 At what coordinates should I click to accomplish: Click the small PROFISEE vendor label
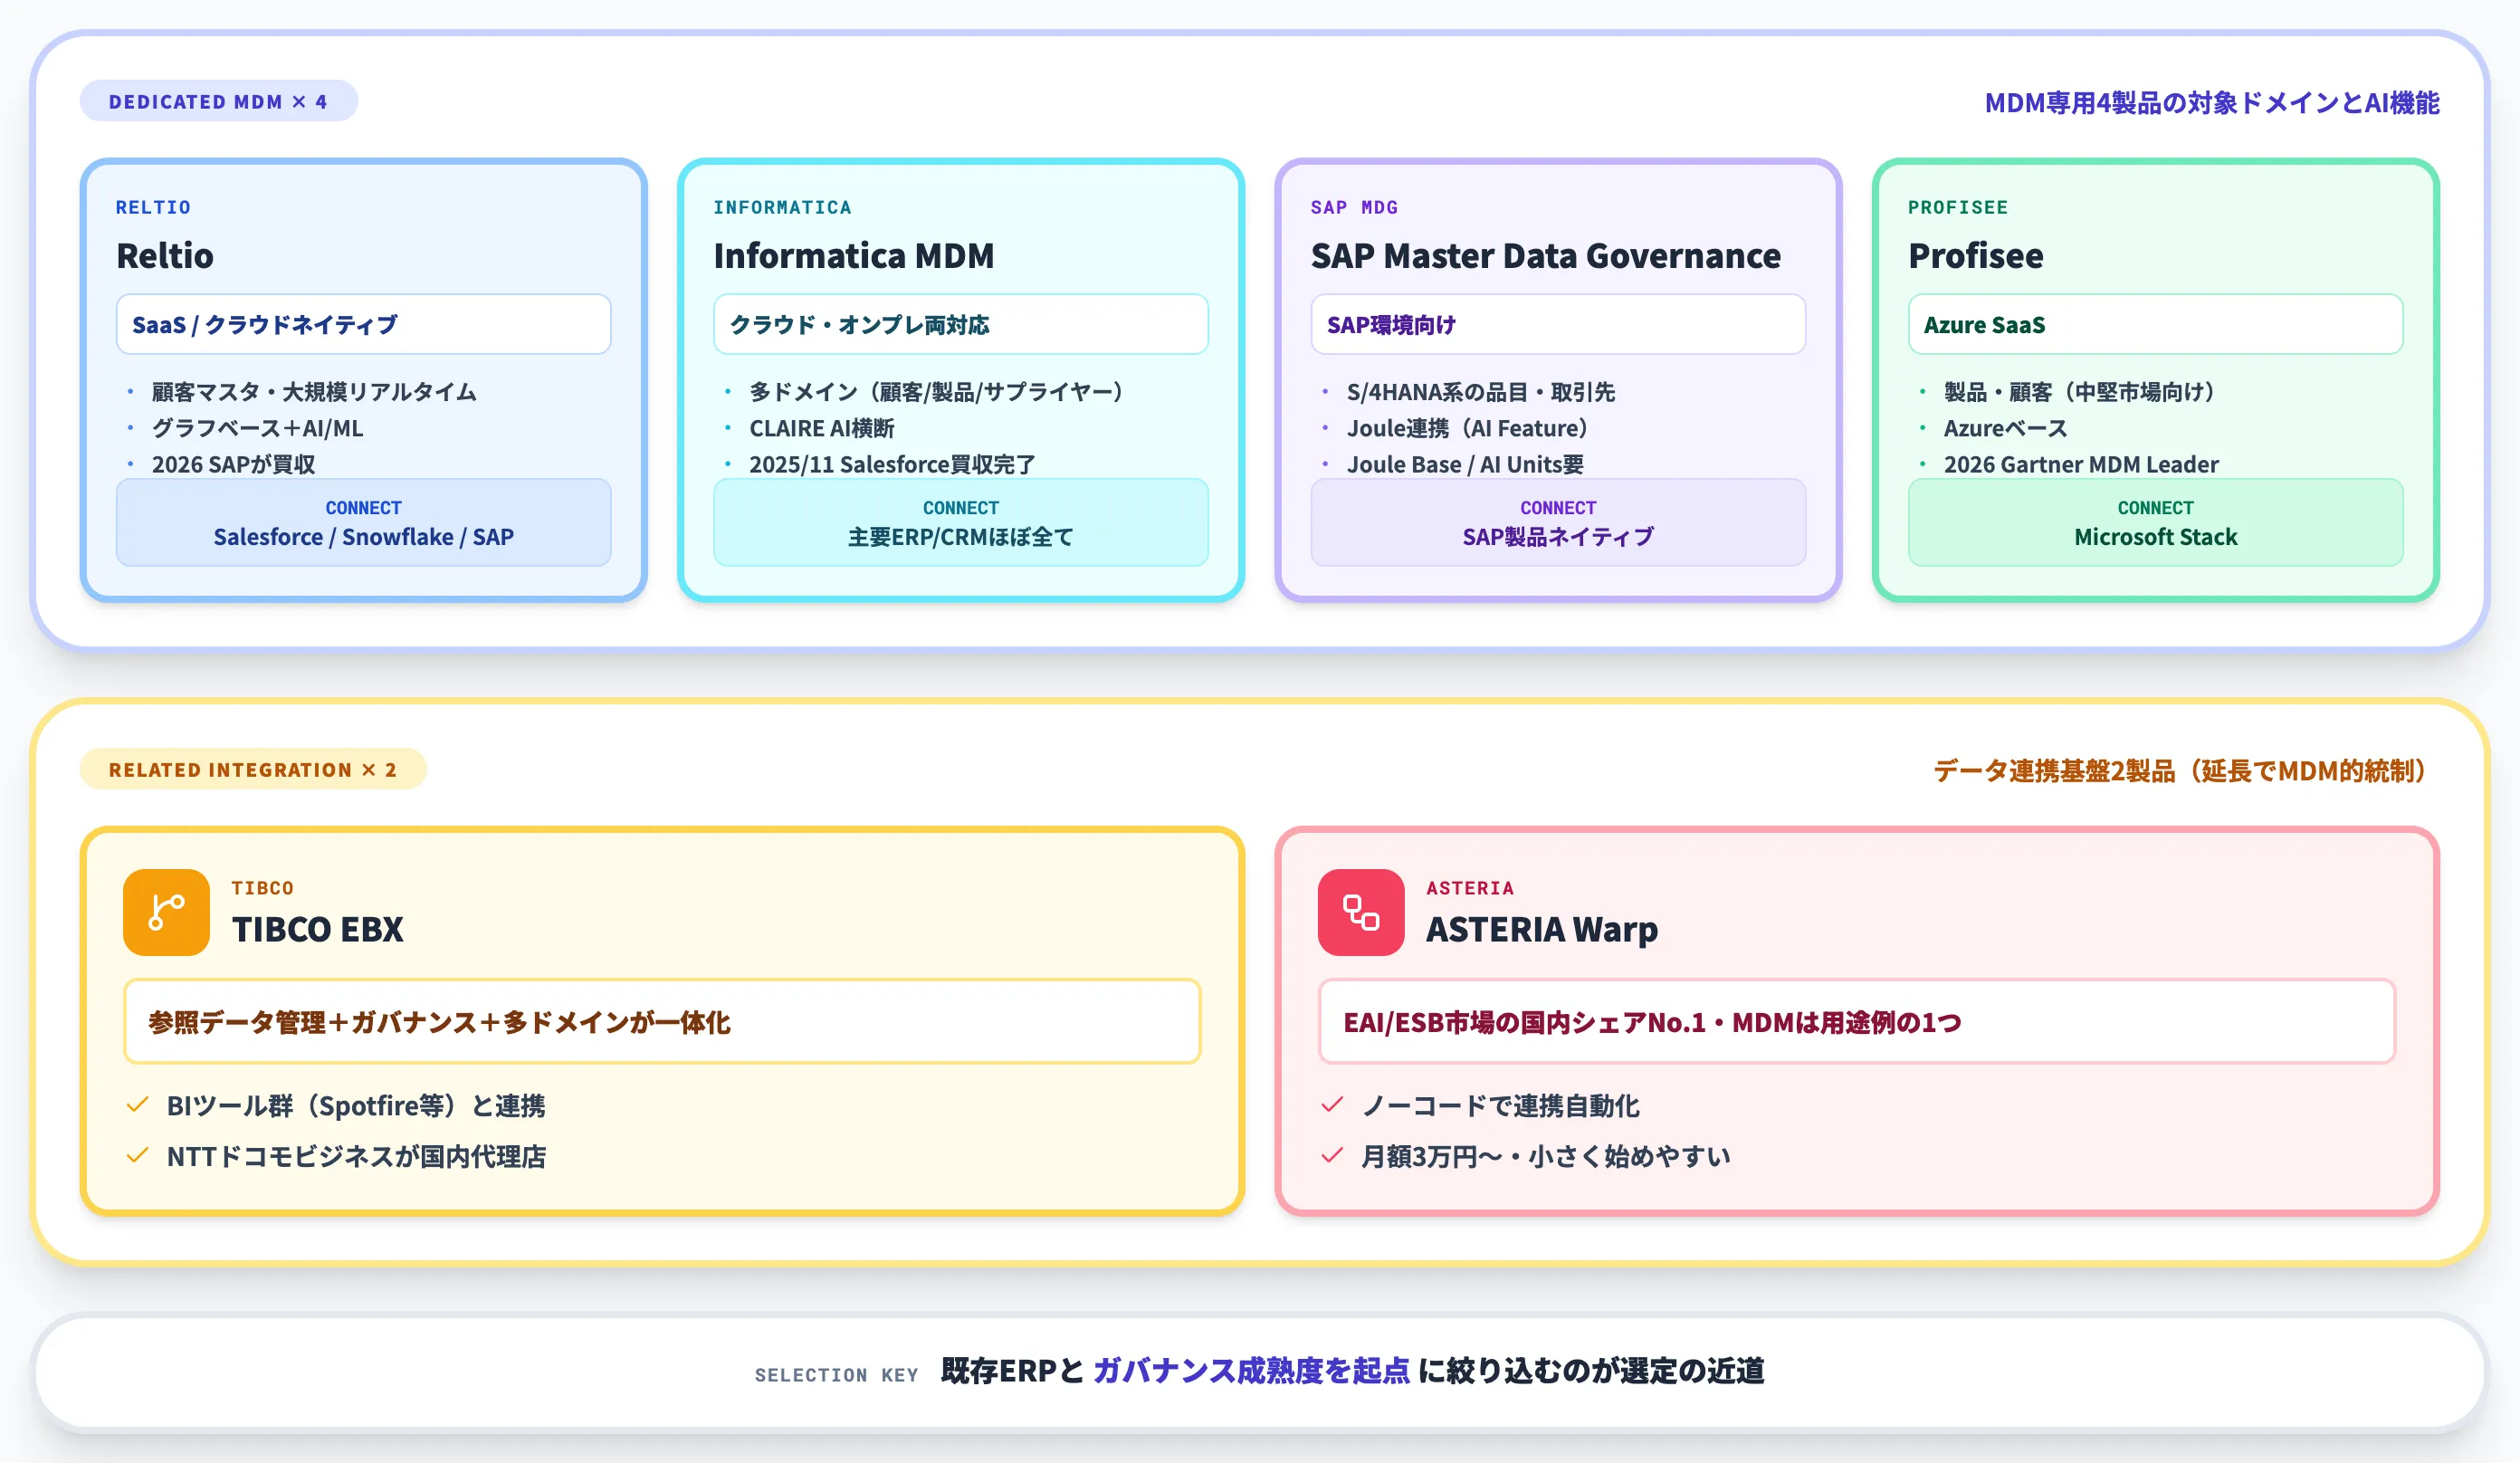(1957, 207)
